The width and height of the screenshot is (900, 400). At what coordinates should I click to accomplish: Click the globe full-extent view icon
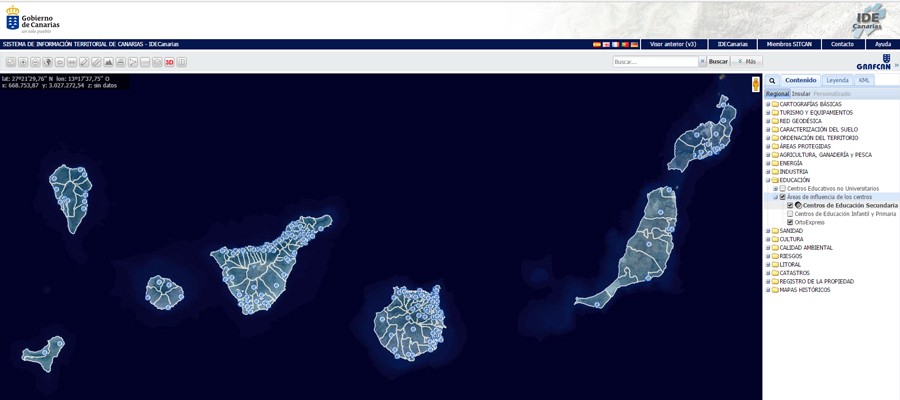(x=47, y=62)
